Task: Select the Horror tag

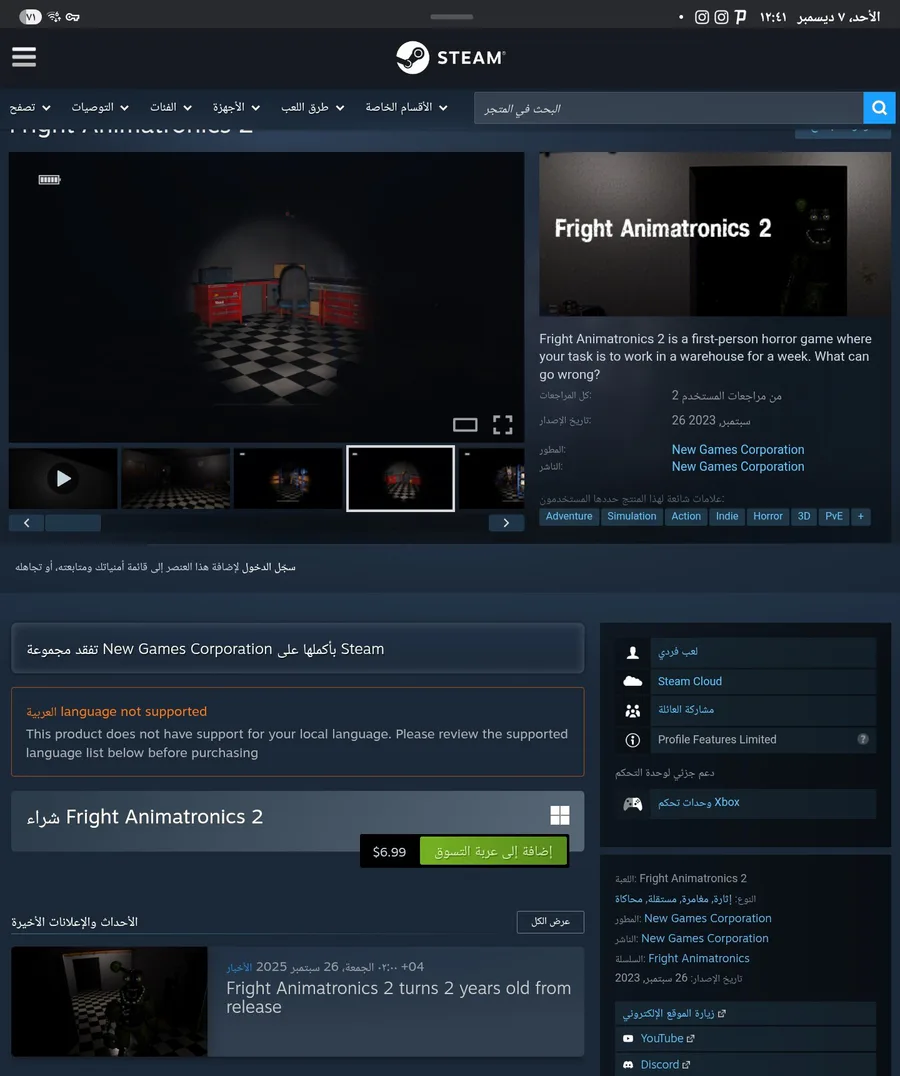Action: (768, 517)
